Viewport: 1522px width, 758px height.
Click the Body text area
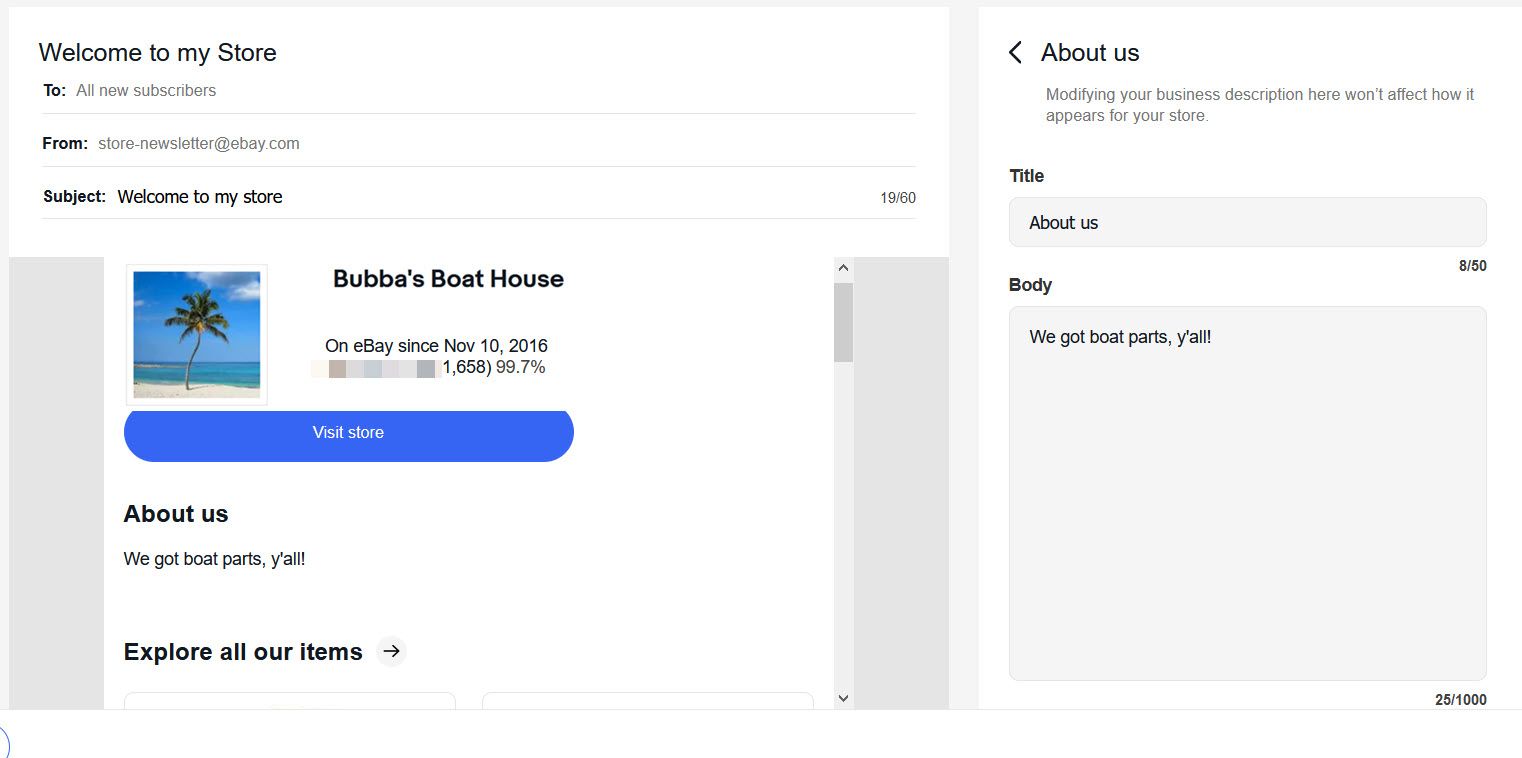tap(1247, 493)
